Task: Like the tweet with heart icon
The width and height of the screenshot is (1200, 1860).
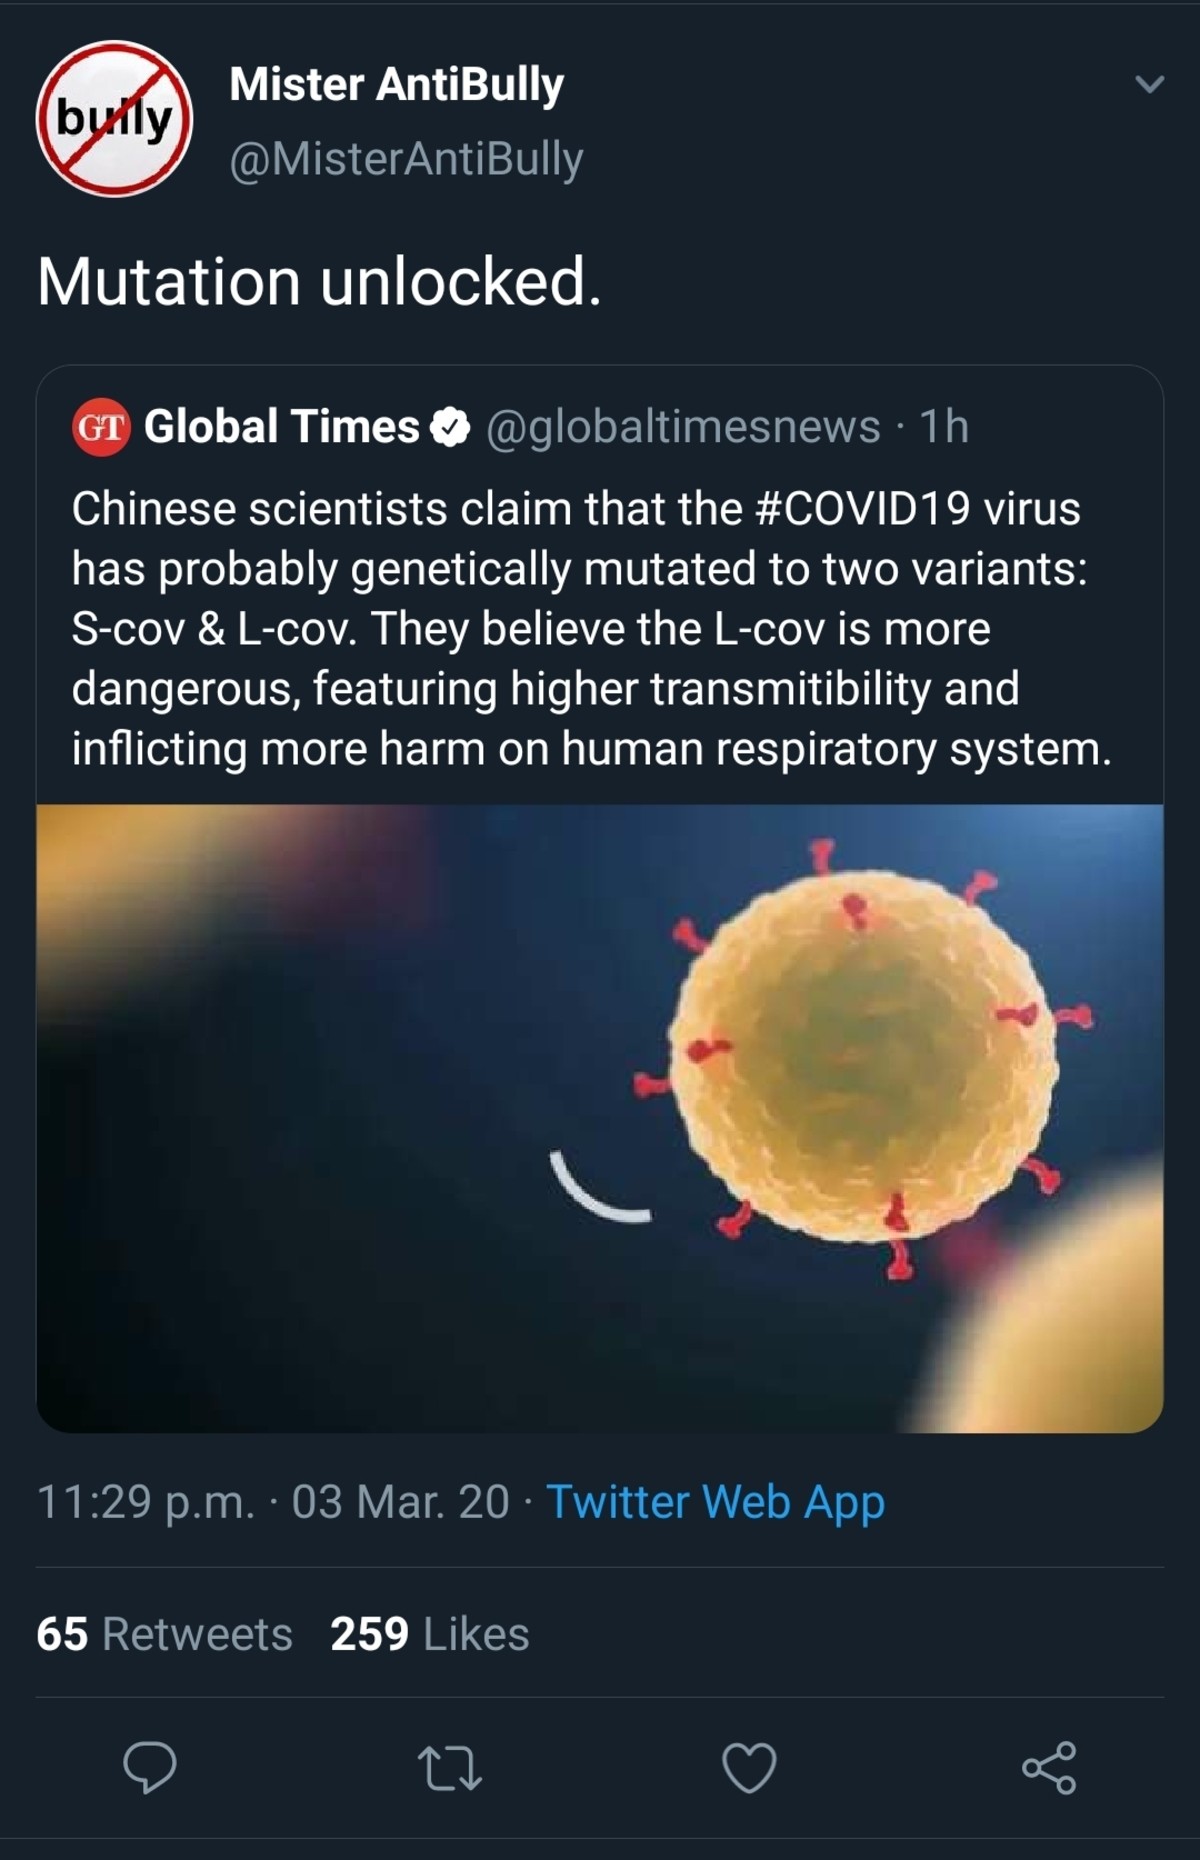Action: coord(749,1767)
